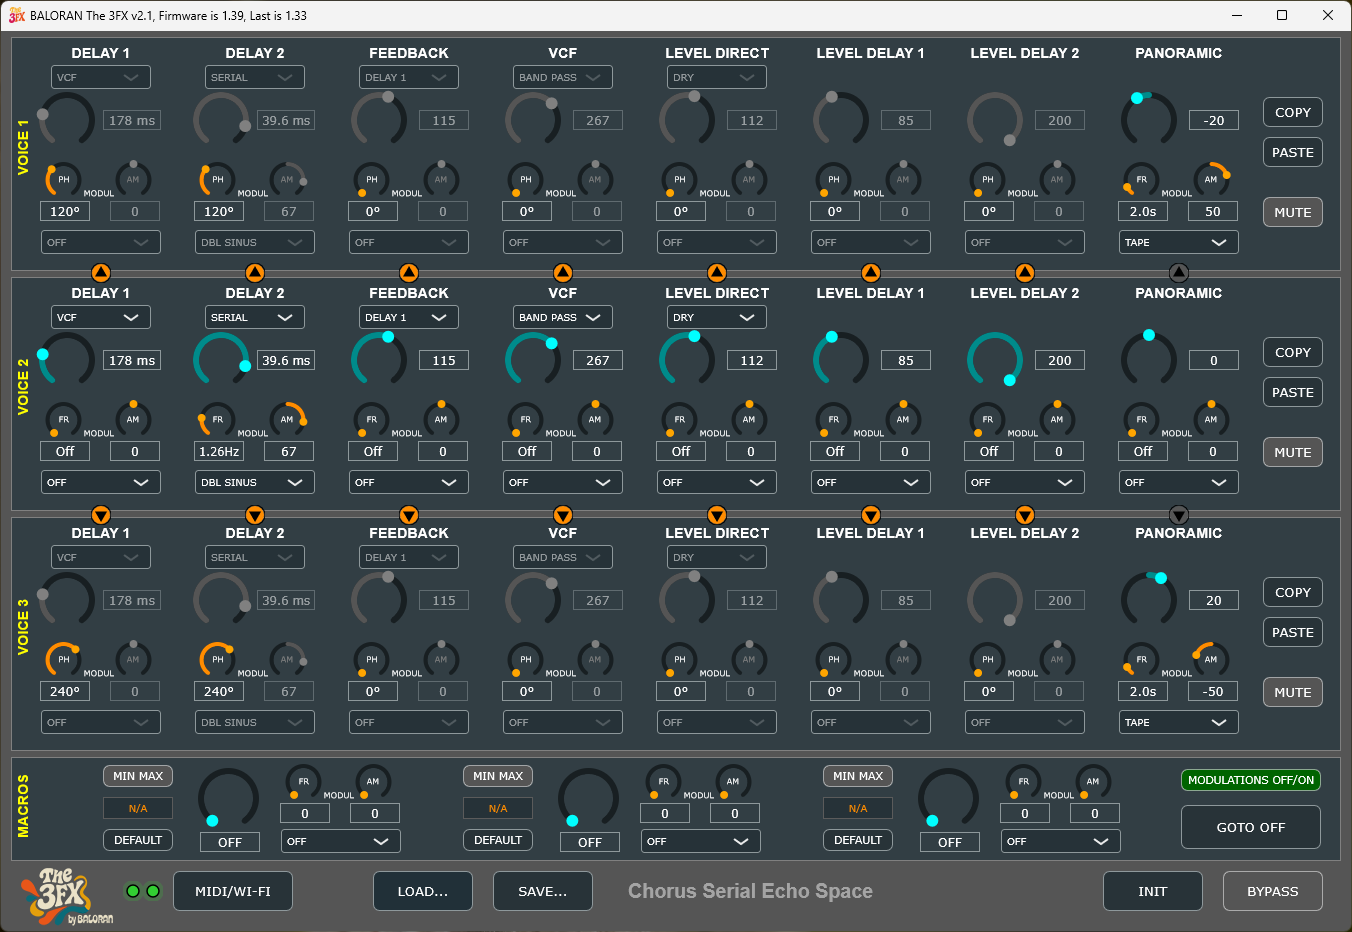
Task: Open the VCF routing dropdown for Voice 1 Delay 1
Action: [100, 76]
